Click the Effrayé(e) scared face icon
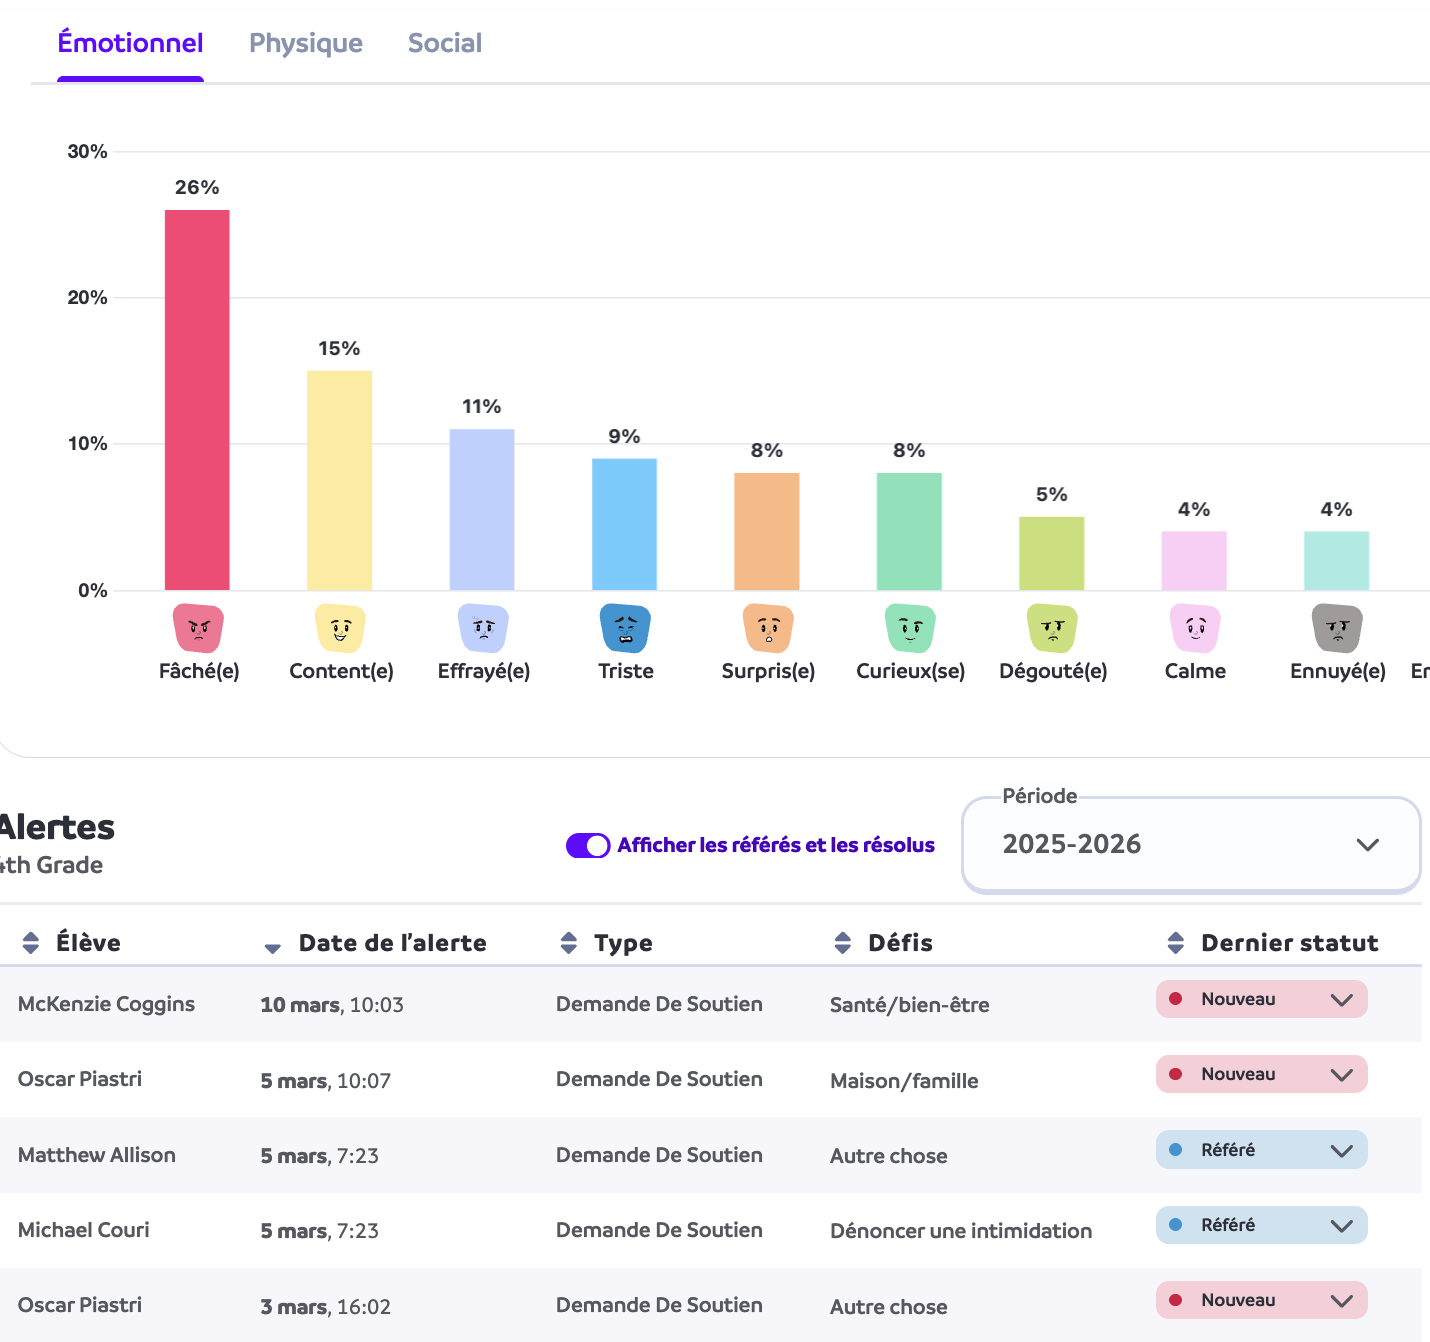 [x=483, y=628]
